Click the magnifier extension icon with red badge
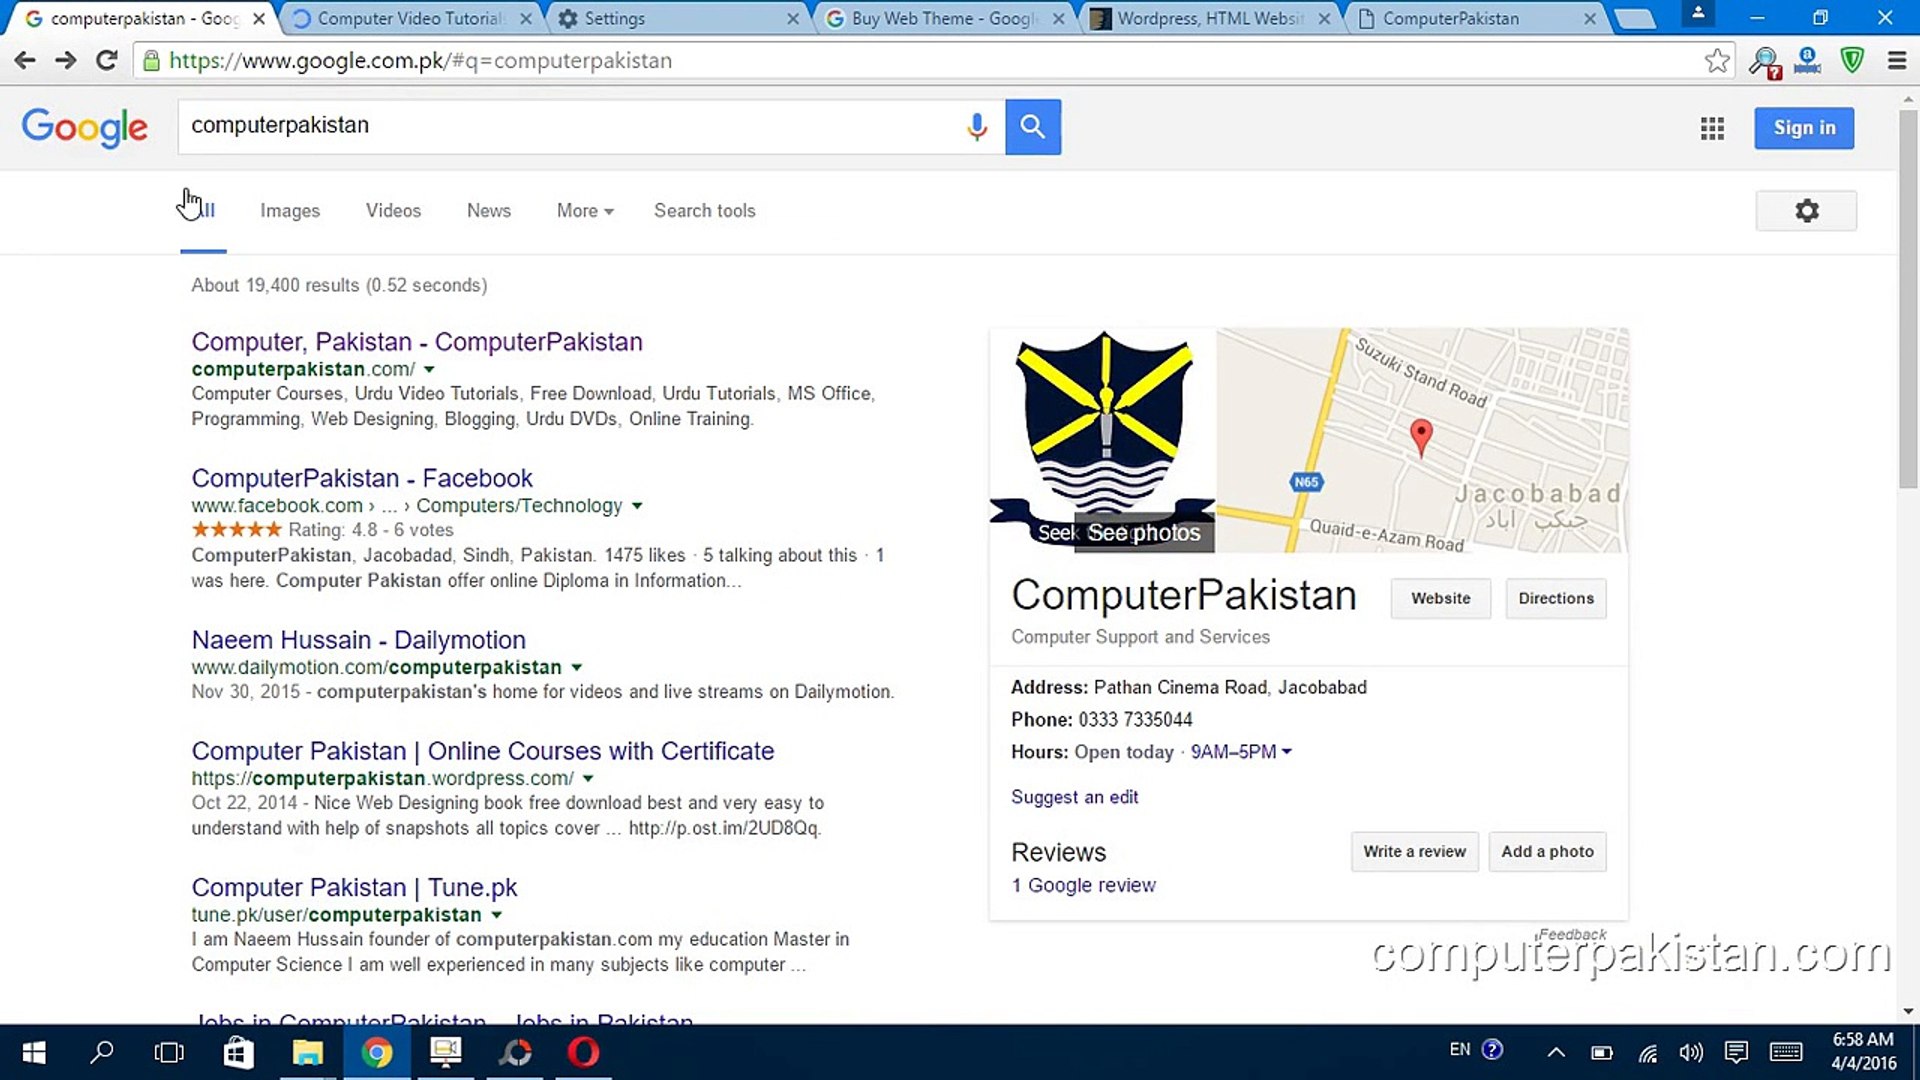The width and height of the screenshot is (1920, 1080). pyautogui.click(x=1765, y=62)
